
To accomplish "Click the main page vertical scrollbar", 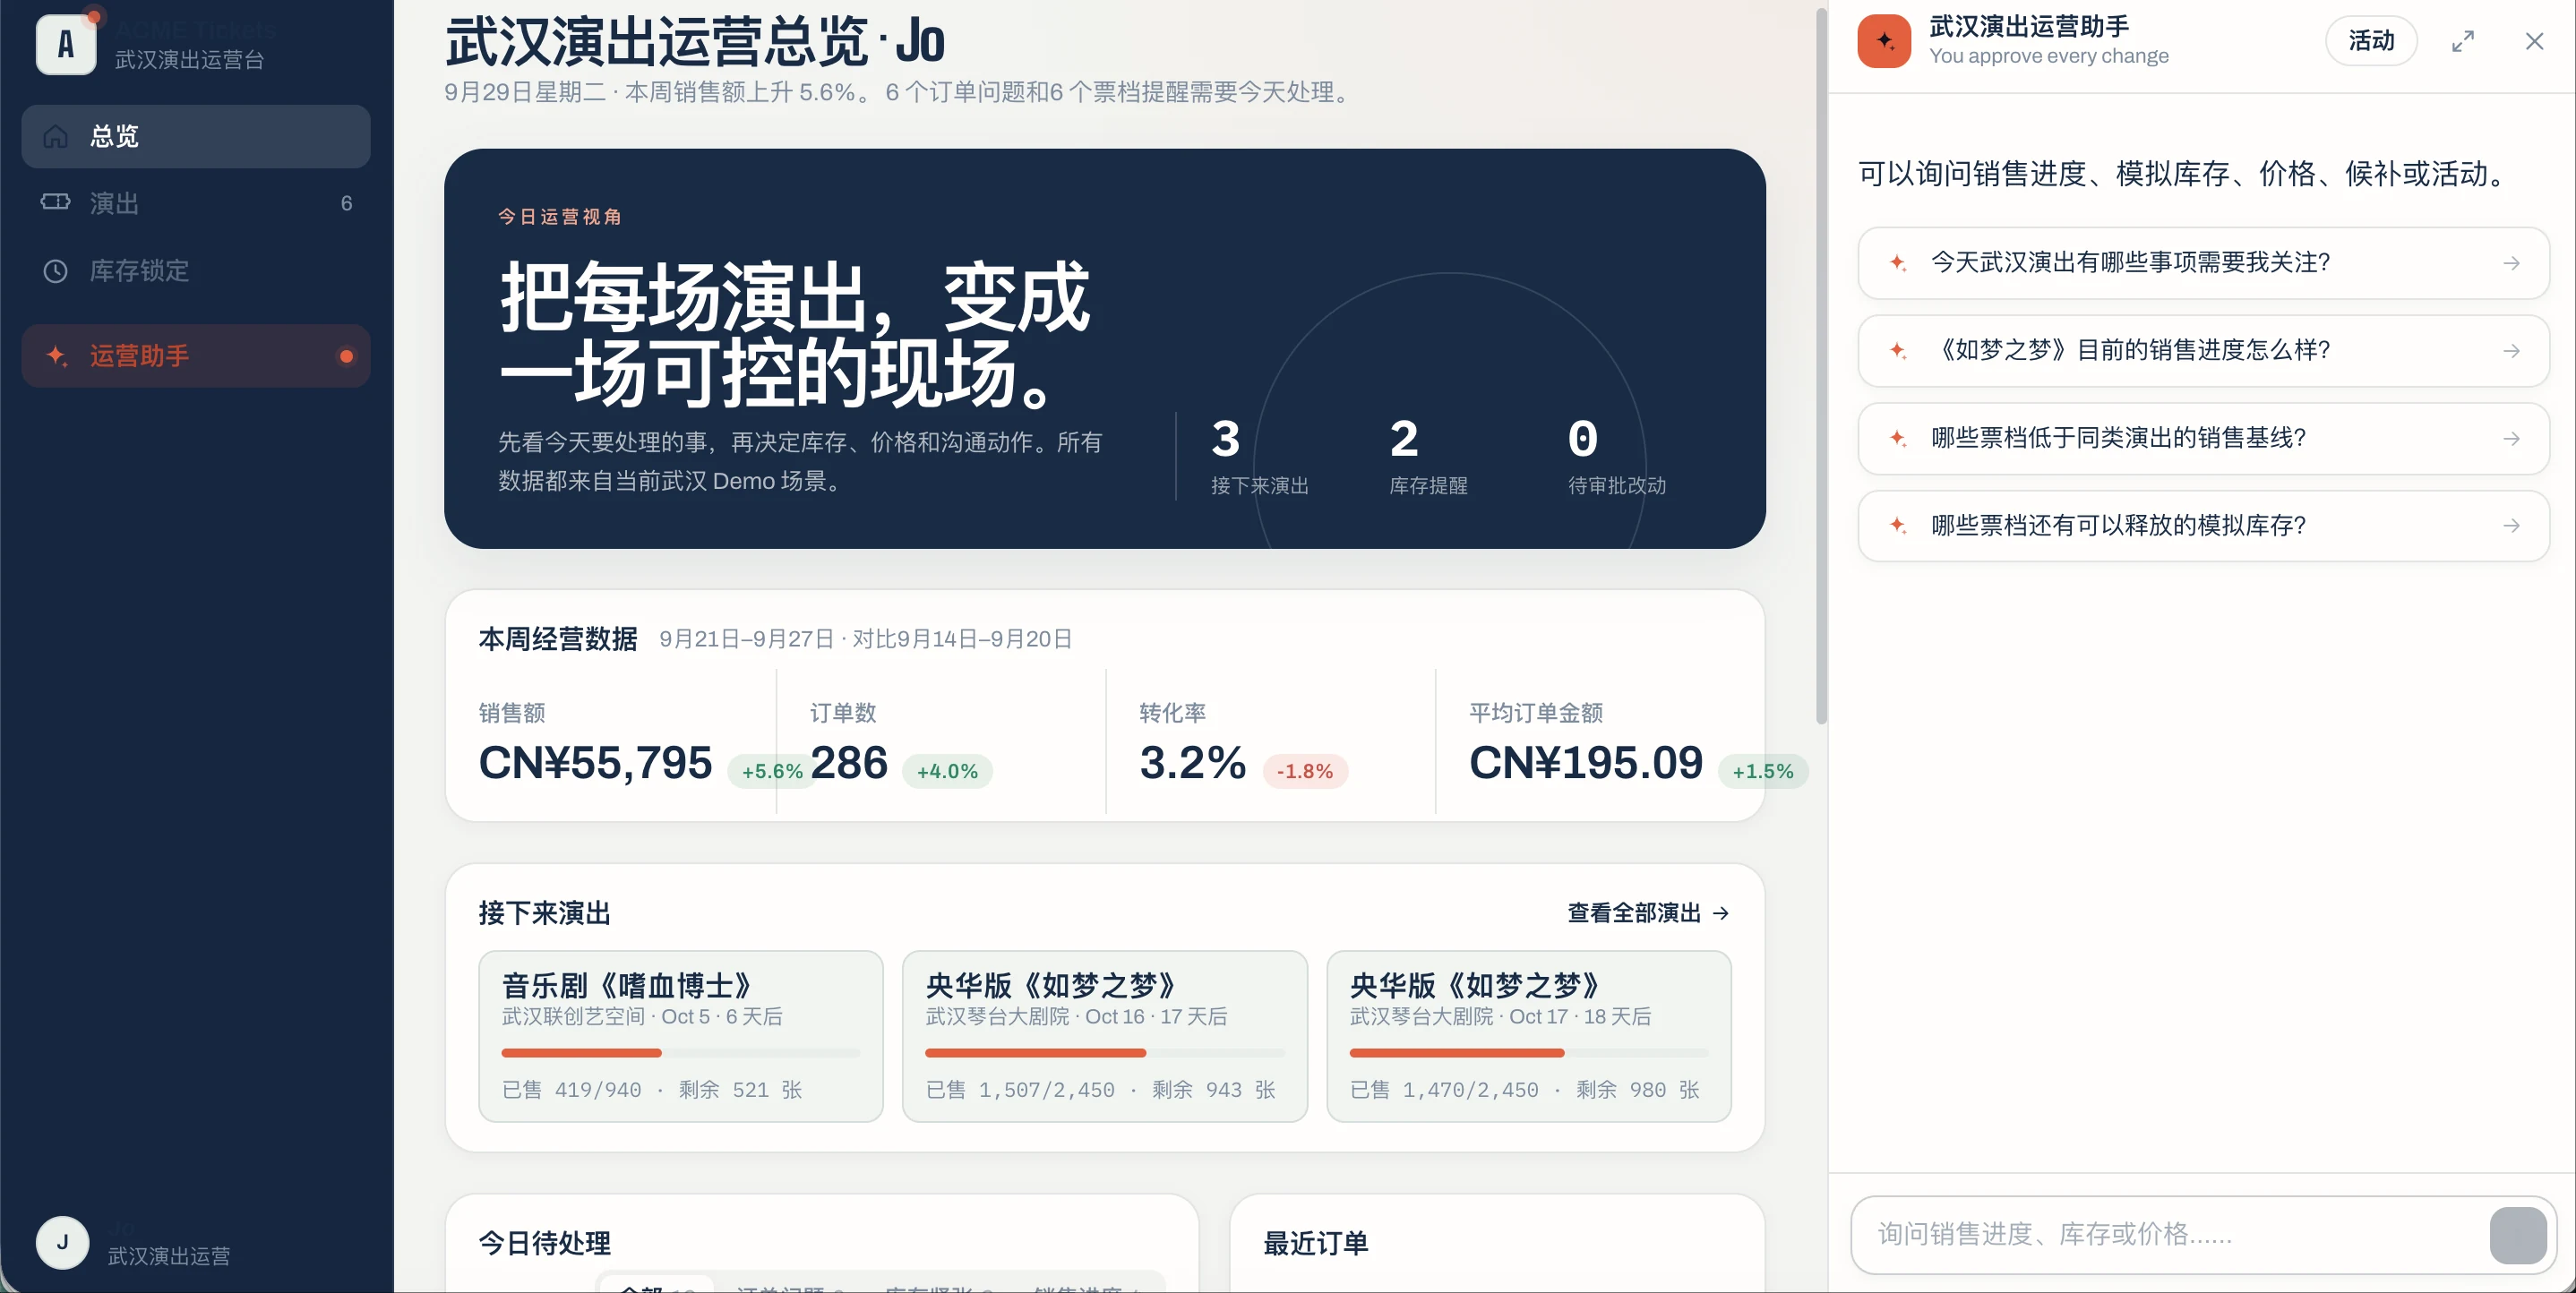I will pyautogui.click(x=1821, y=365).
